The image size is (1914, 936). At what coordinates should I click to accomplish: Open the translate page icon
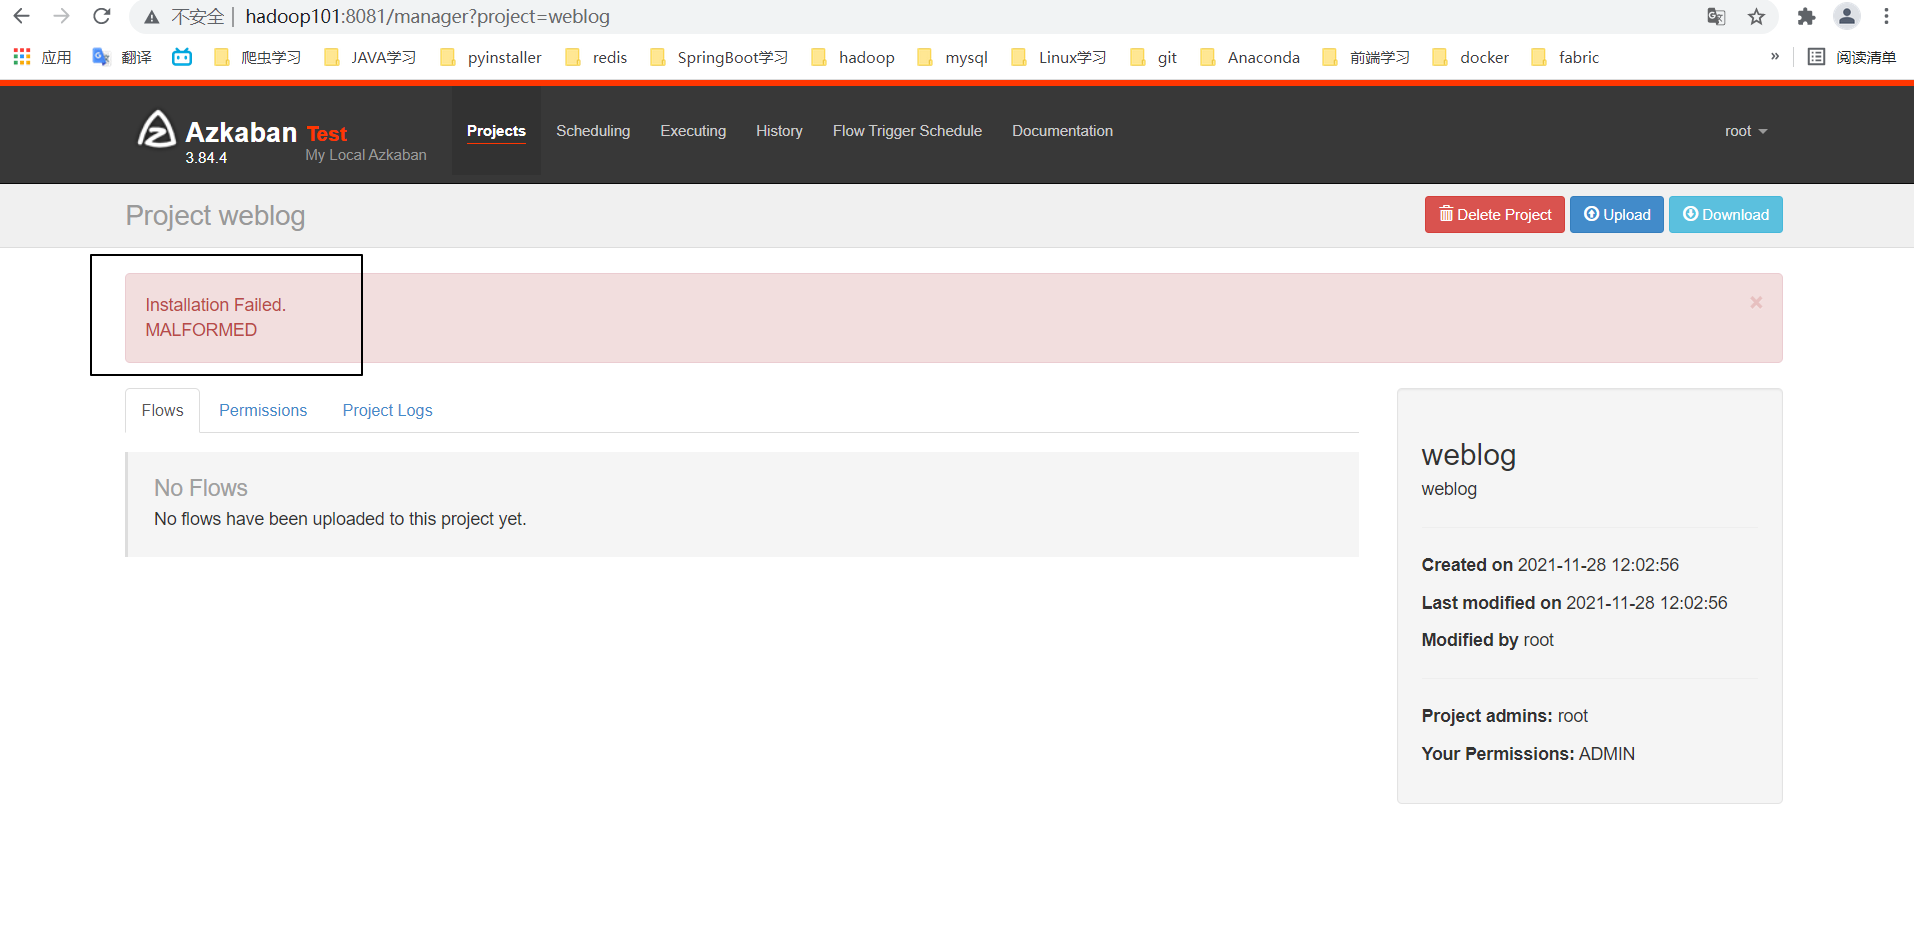1716,17
